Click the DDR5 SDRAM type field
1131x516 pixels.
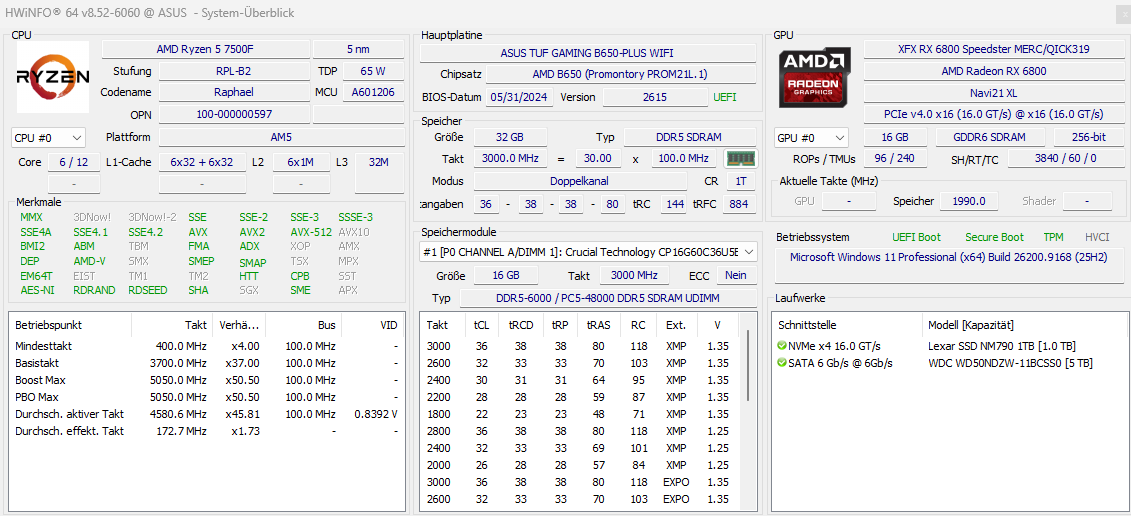[690, 137]
